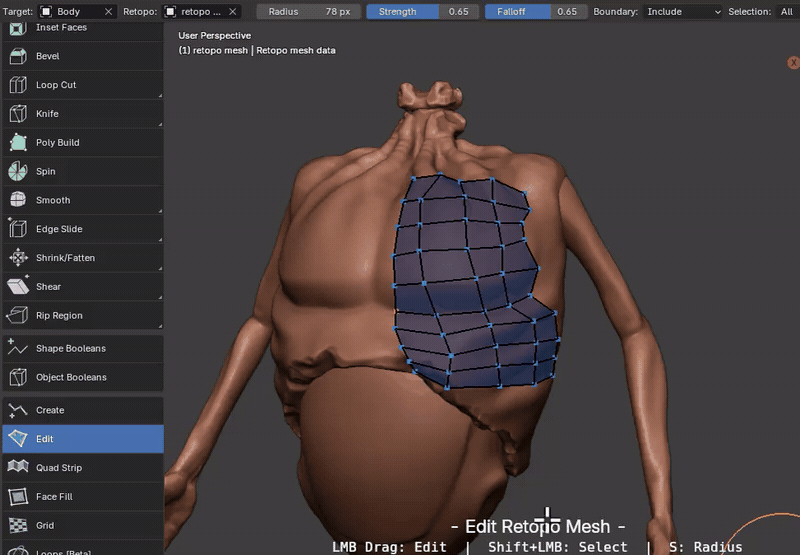Image resolution: width=800 pixels, height=555 pixels.
Task: Expand Shrink/Fatten tool options corner arrow
Action: click(160, 268)
